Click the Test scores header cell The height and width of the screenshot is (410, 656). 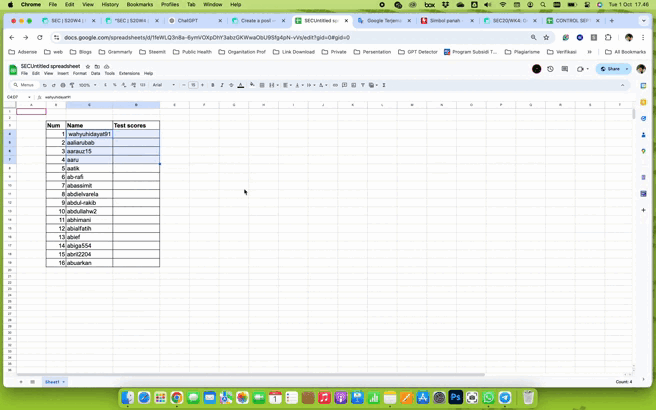click(136, 125)
